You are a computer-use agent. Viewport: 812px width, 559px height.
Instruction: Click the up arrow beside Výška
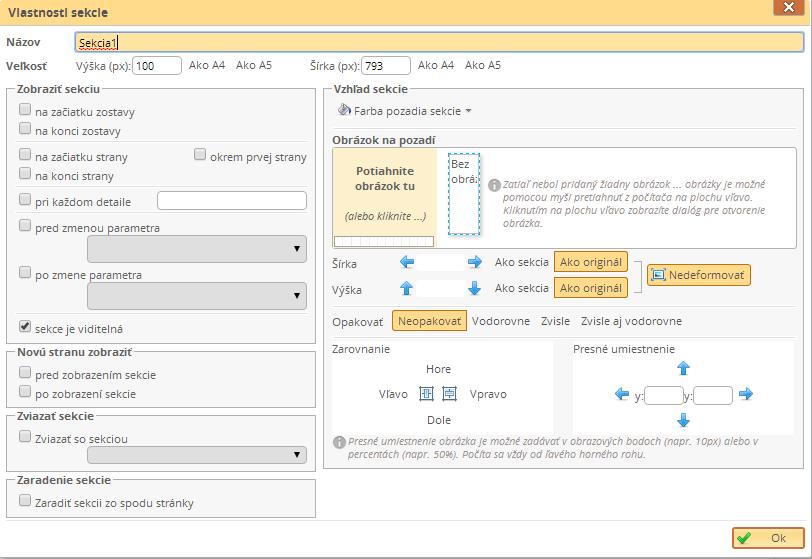(407, 288)
